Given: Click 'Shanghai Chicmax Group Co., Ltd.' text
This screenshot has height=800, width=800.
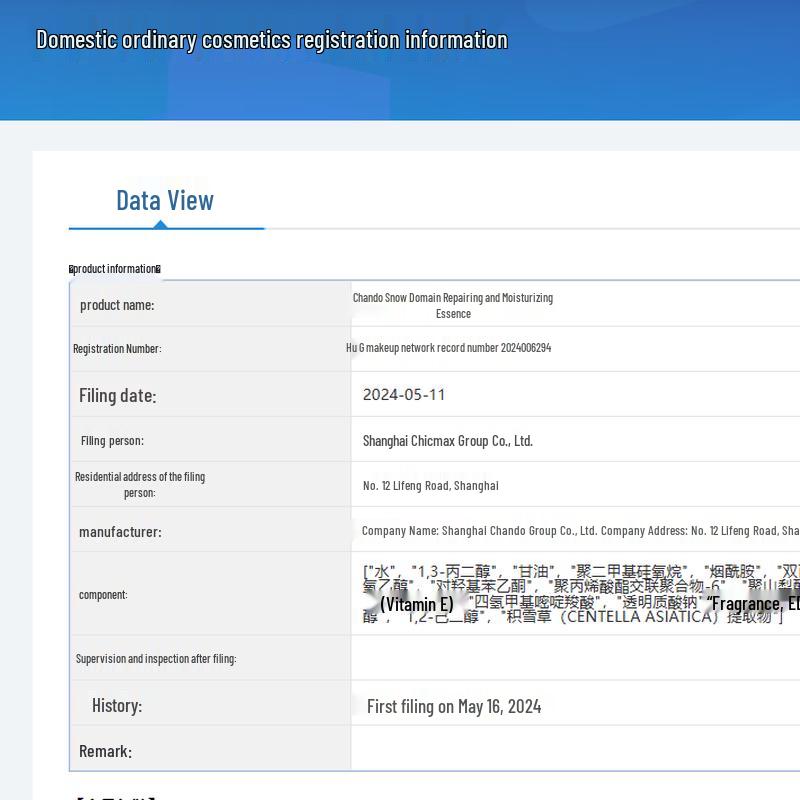Looking at the screenshot, I should [x=447, y=440].
